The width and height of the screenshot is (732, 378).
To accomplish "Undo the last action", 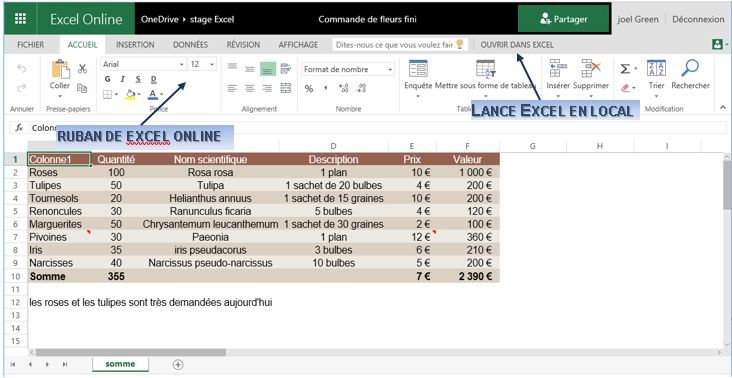I will tap(21, 69).
